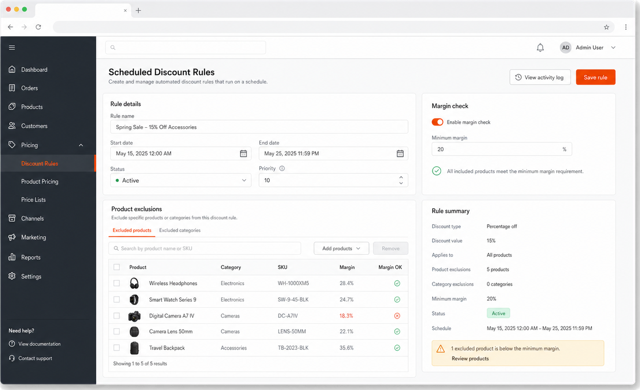Click the Pricing tag icon in sidebar

click(12, 145)
